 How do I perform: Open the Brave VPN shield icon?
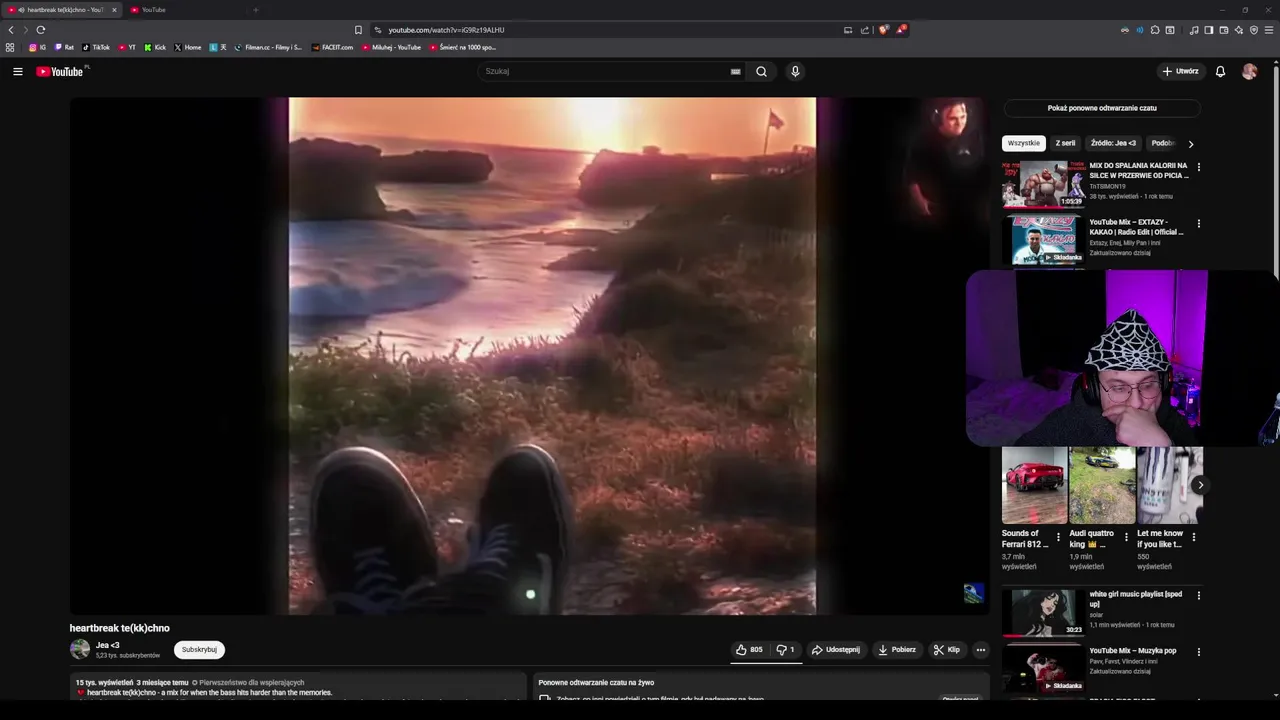(x=1254, y=30)
